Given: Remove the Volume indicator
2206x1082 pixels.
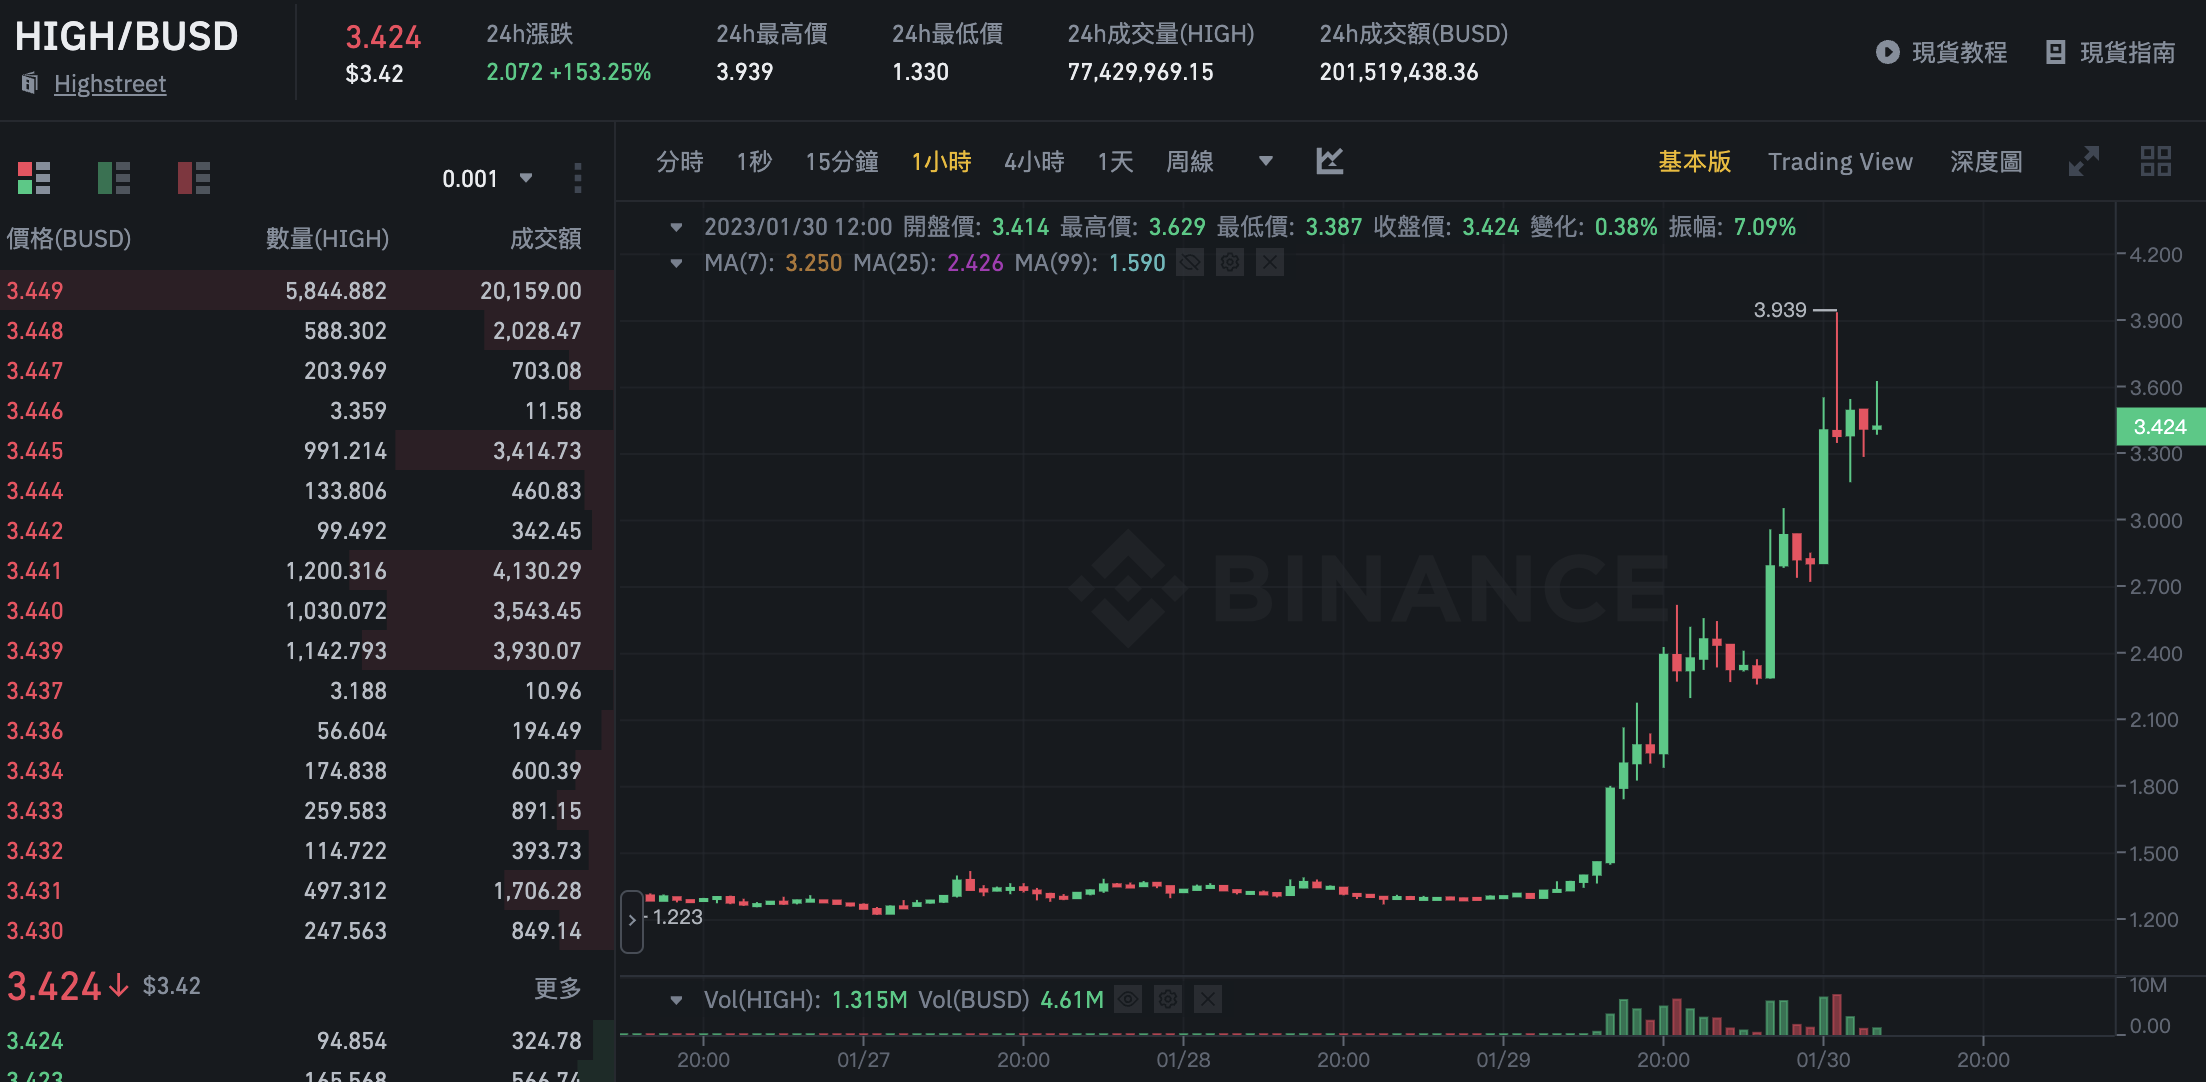Looking at the screenshot, I should pos(1208,999).
